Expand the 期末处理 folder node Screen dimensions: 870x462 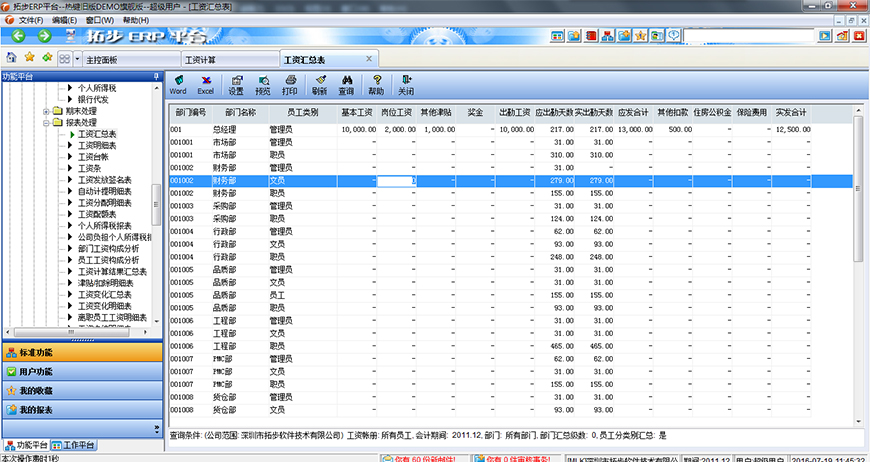click(x=46, y=111)
